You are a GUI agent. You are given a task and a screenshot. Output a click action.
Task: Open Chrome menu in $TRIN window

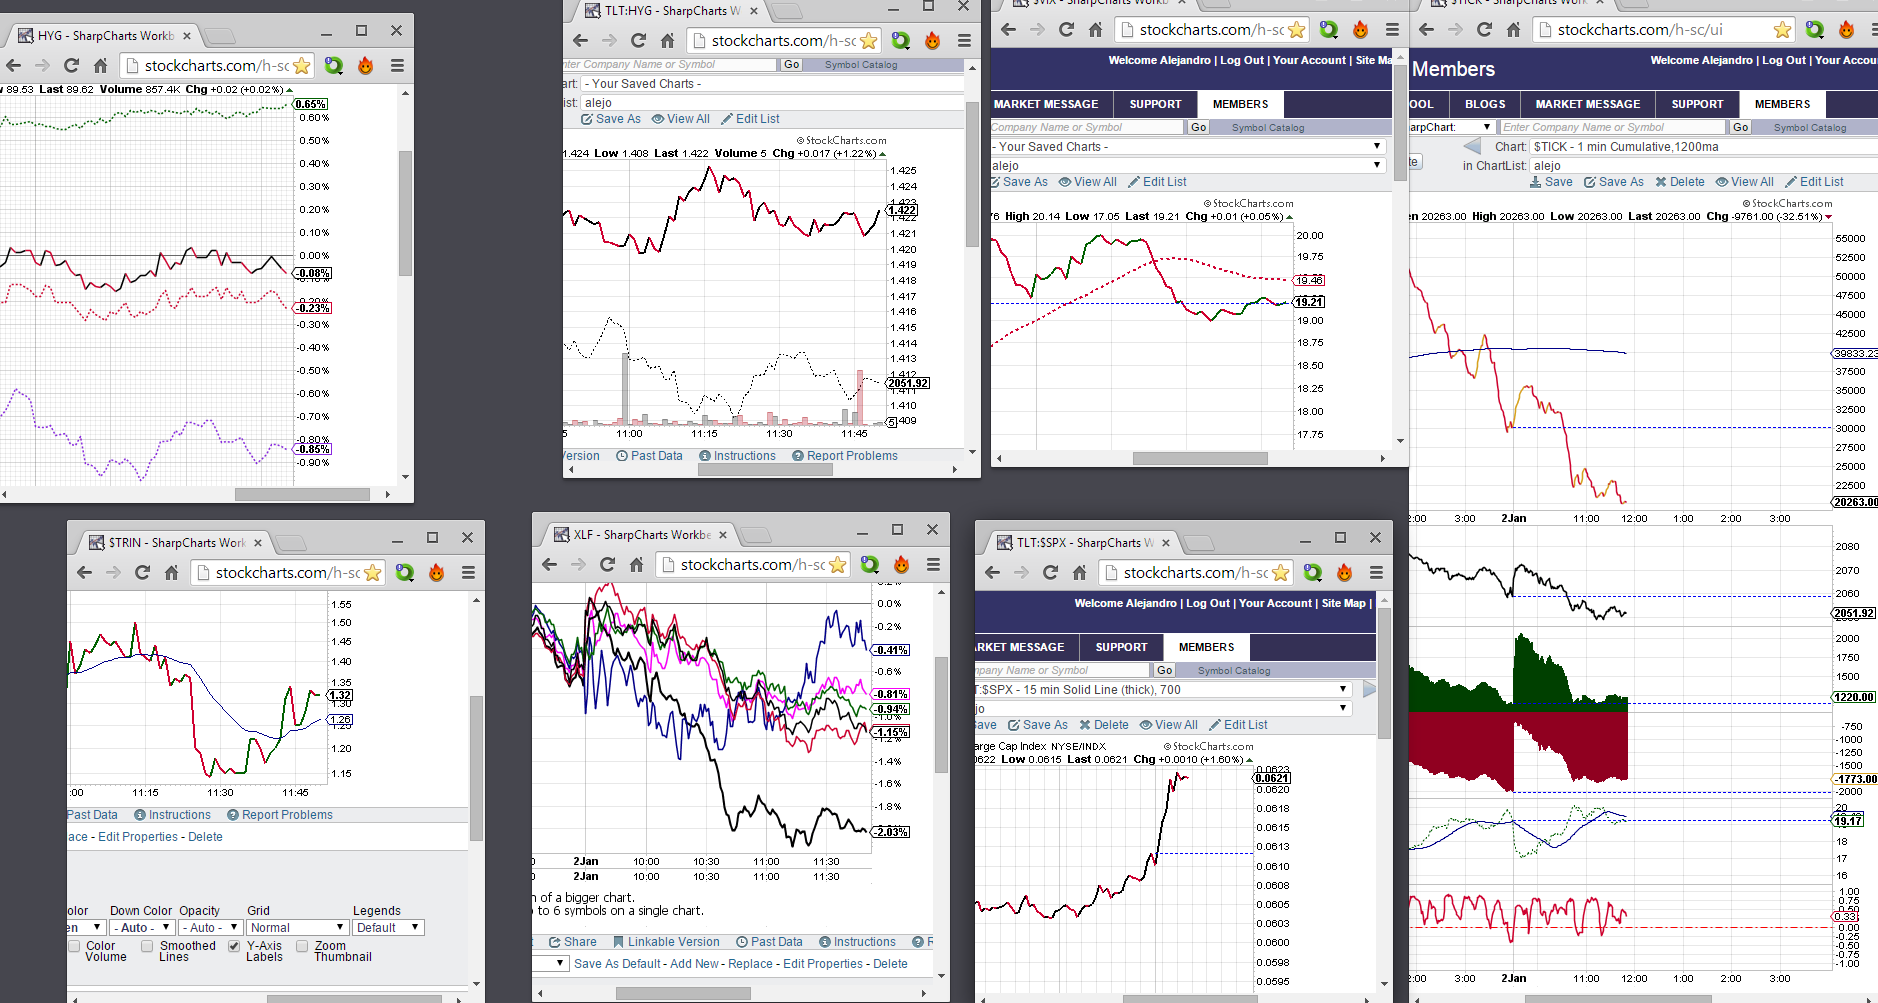tap(468, 573)
